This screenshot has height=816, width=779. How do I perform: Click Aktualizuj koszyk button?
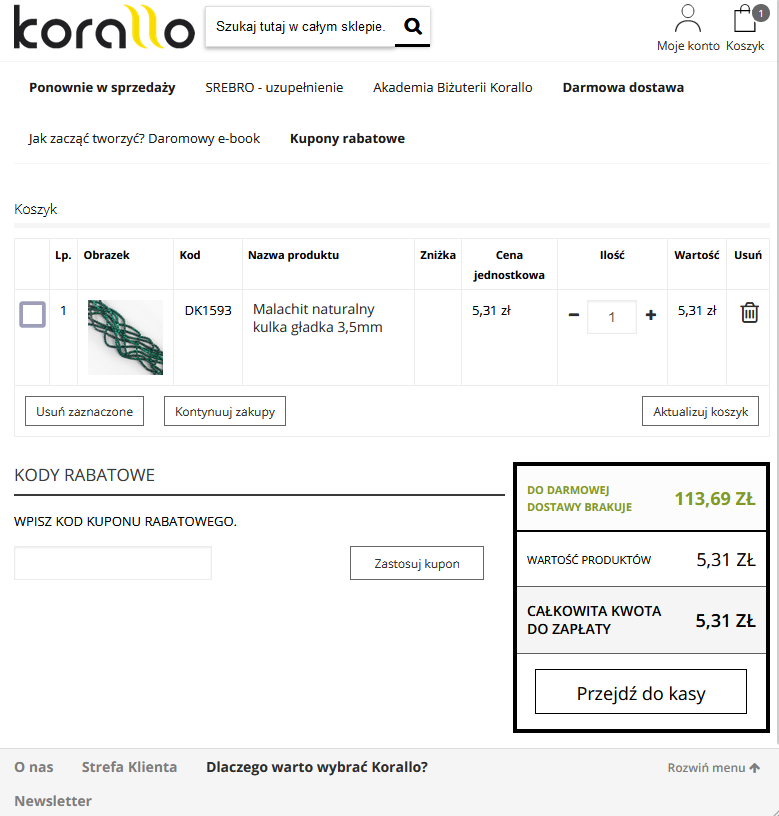700,411
